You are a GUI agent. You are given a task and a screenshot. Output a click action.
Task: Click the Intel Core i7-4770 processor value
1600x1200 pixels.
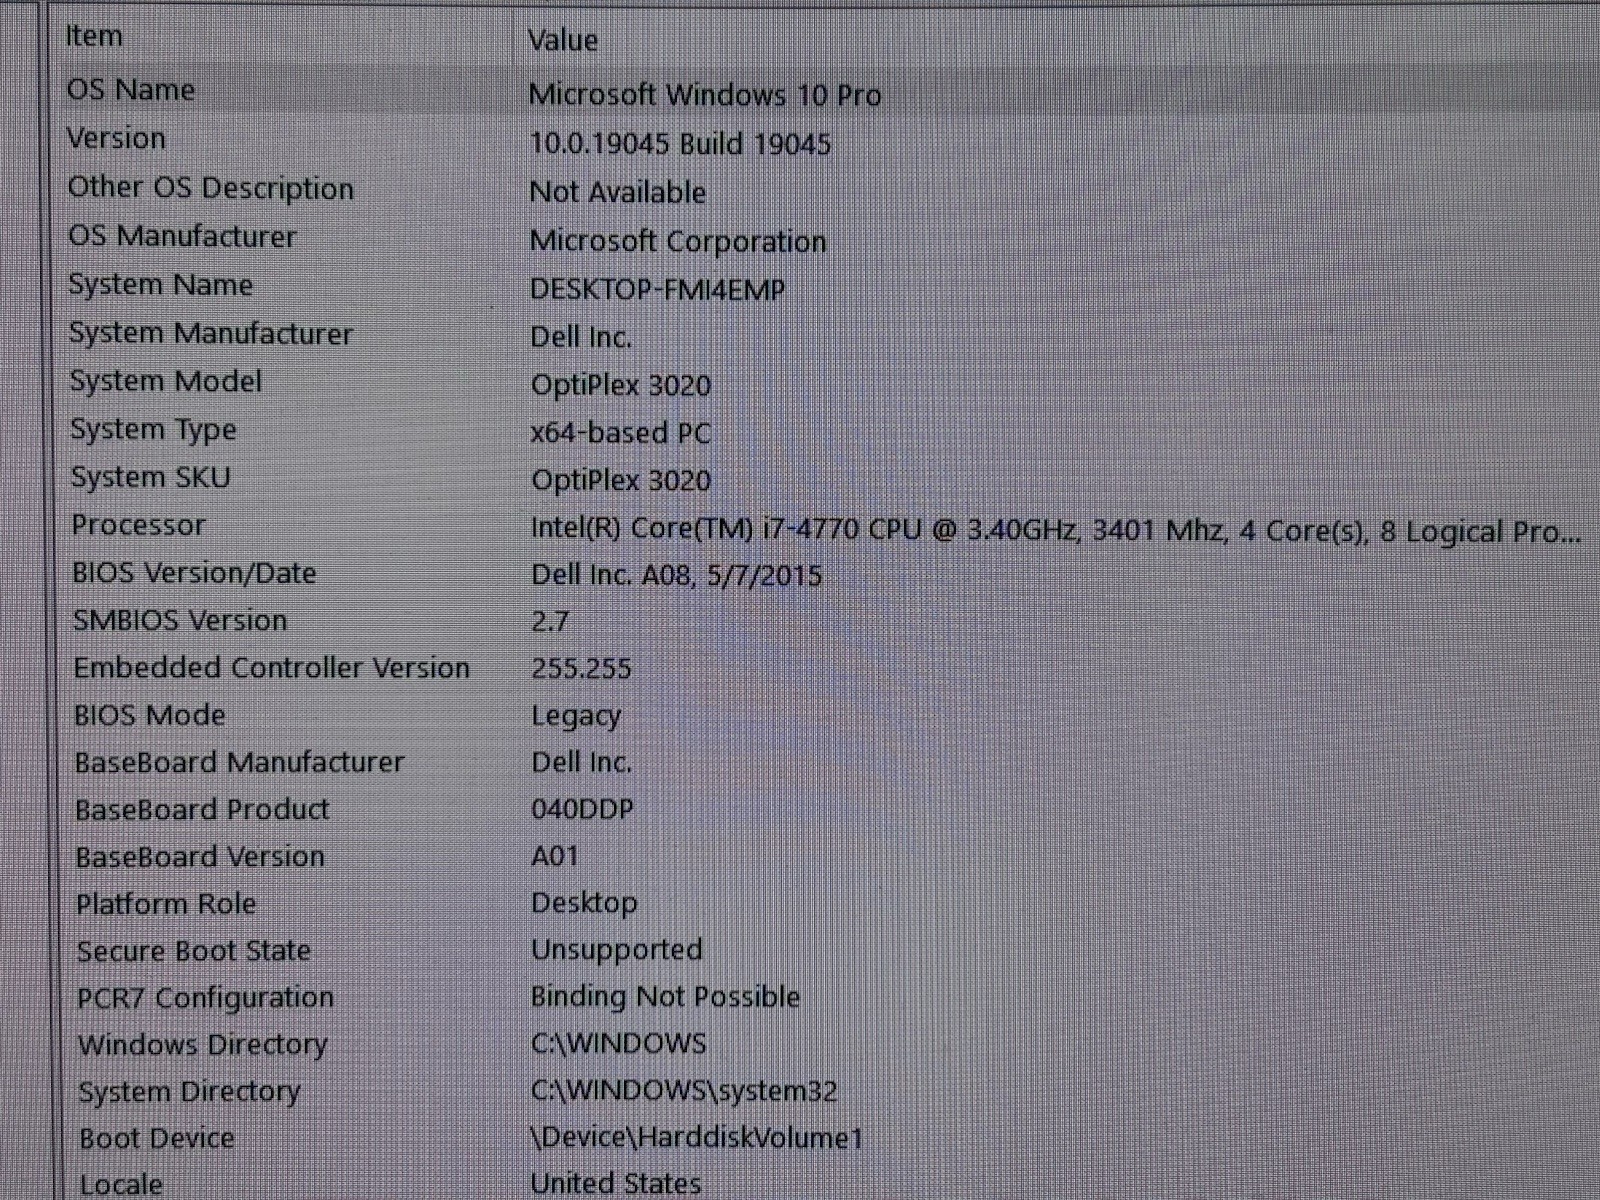point(1056,530)
